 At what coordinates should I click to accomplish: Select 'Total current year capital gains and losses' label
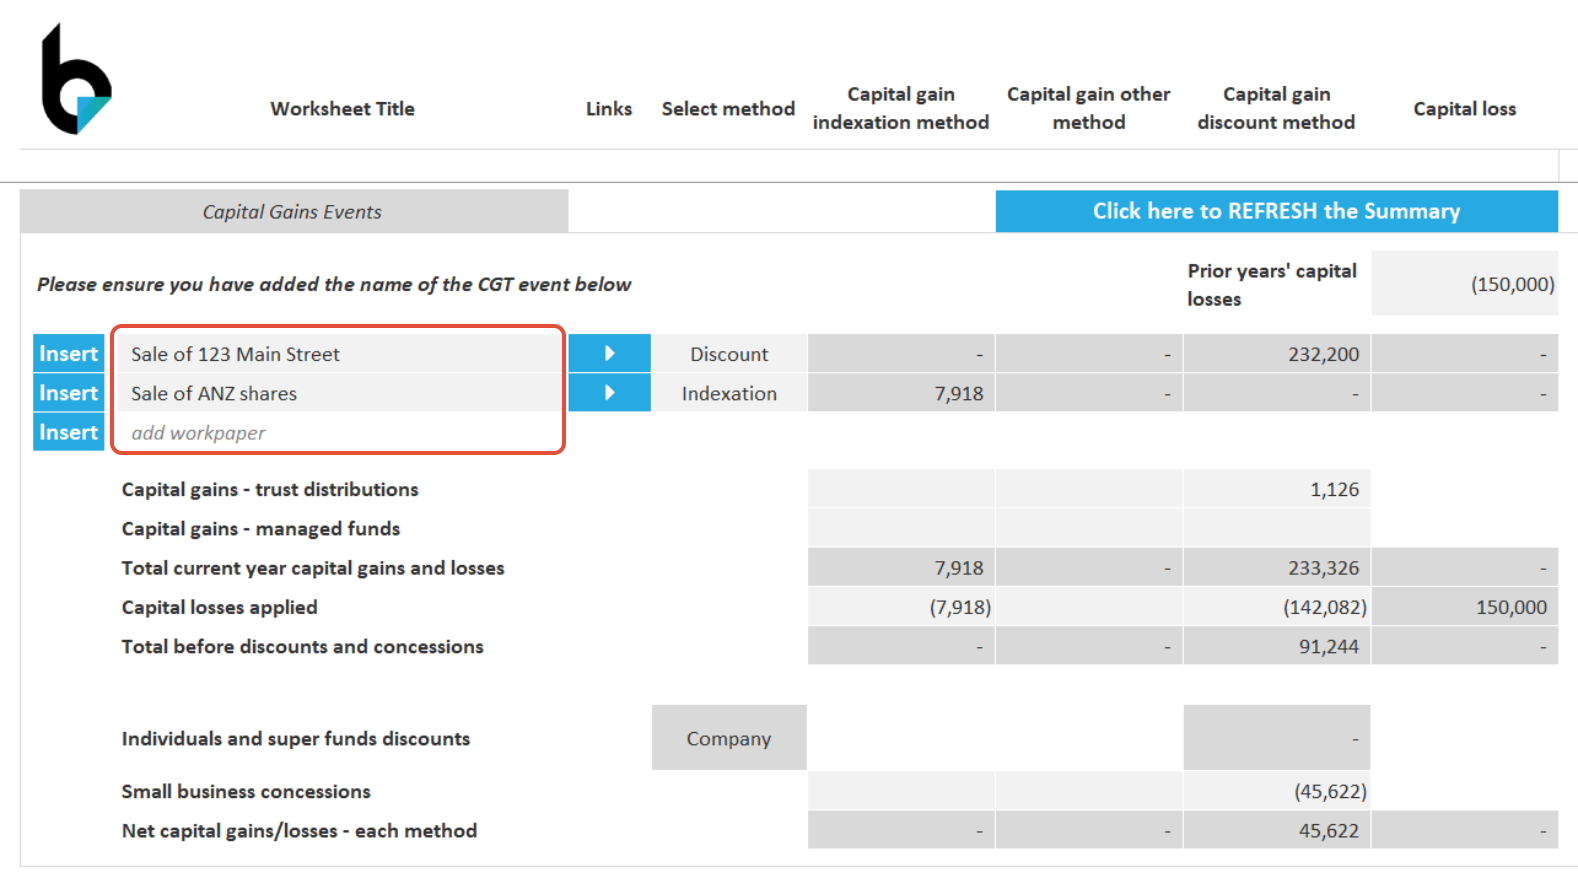(x=313, y=568)
